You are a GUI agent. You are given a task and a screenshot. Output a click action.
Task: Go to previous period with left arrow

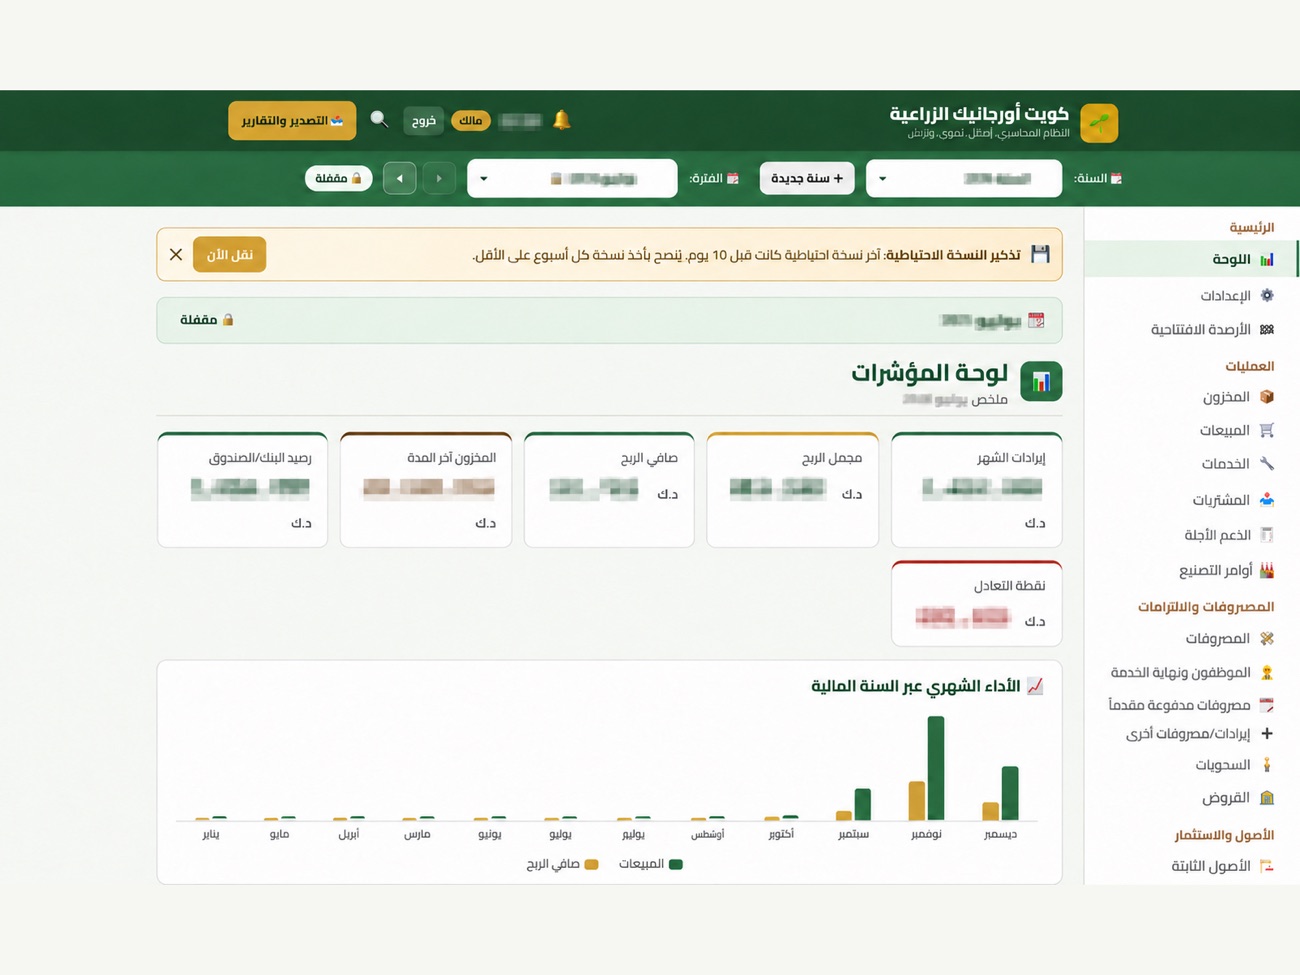click(x=400, y=178)
